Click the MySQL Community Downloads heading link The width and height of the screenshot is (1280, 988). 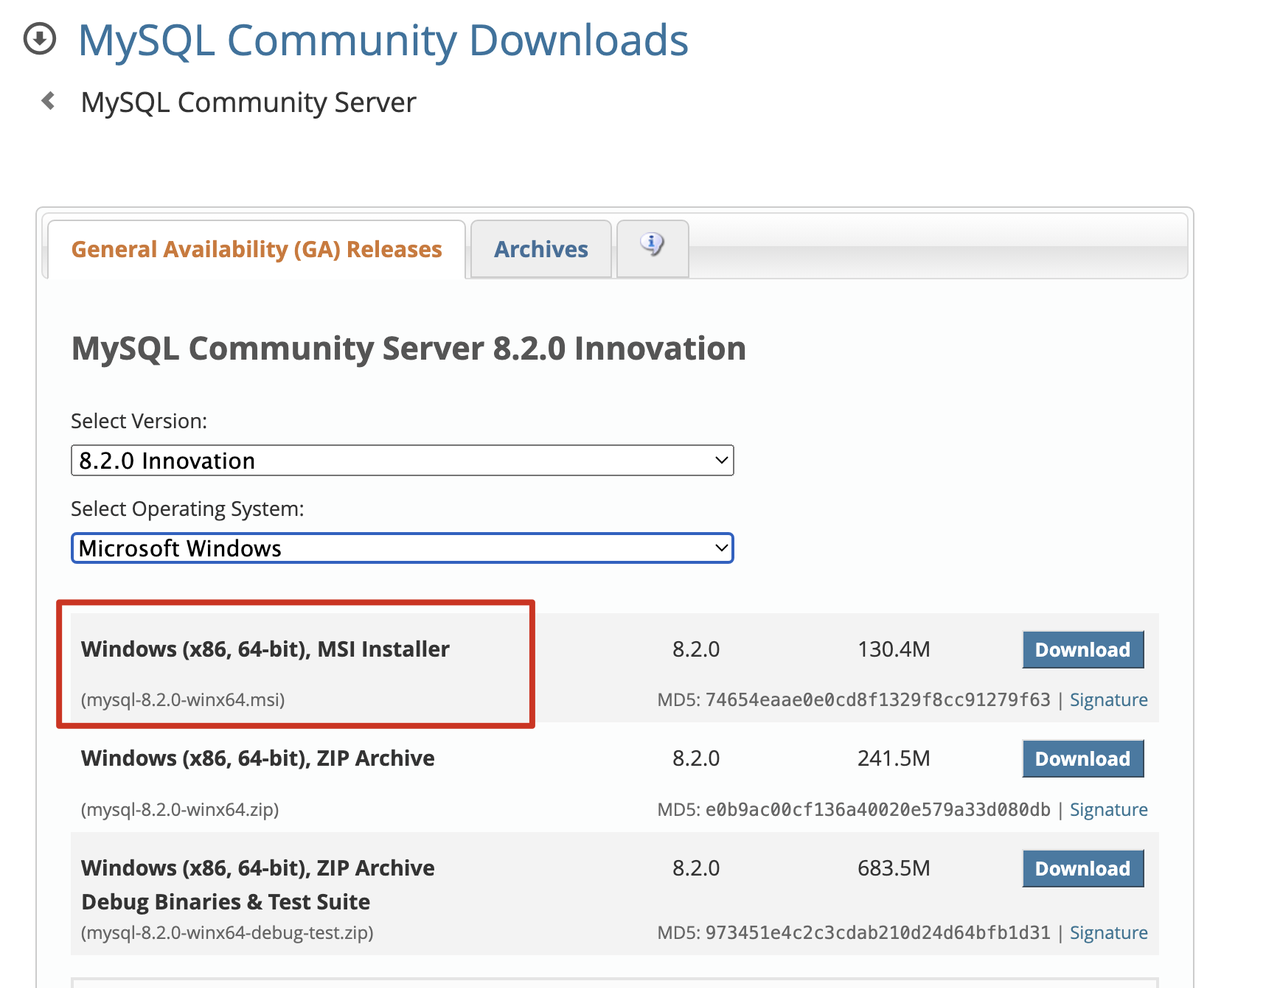point(383,40)
